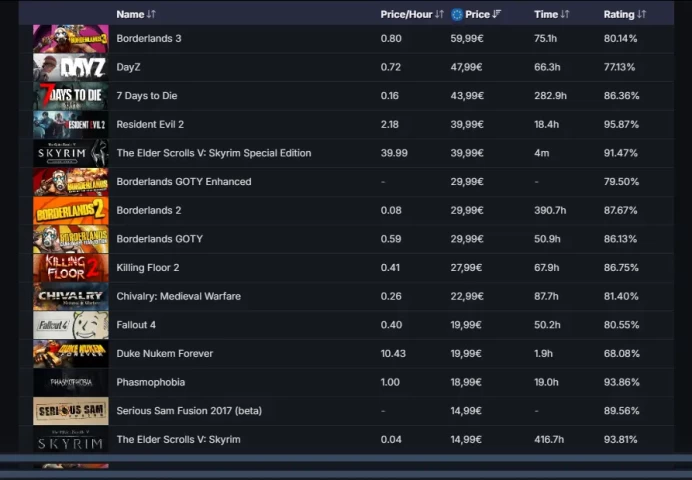The width and height of the screenshot is (692, 480).
Task: Click the descending sort icon next to Price
Action: [496, 15]
